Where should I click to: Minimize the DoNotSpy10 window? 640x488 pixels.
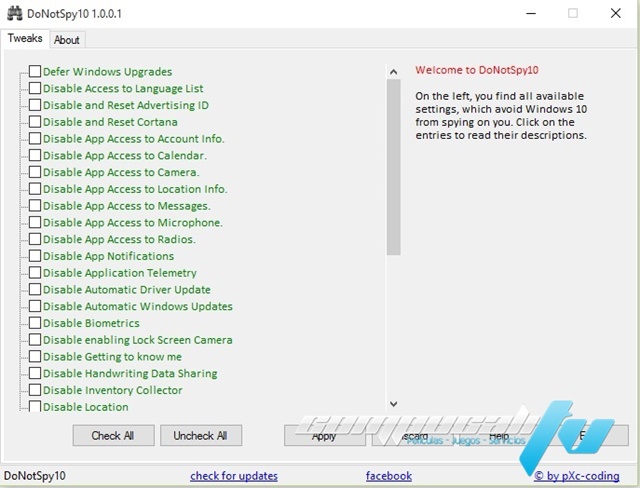(531, 13)
